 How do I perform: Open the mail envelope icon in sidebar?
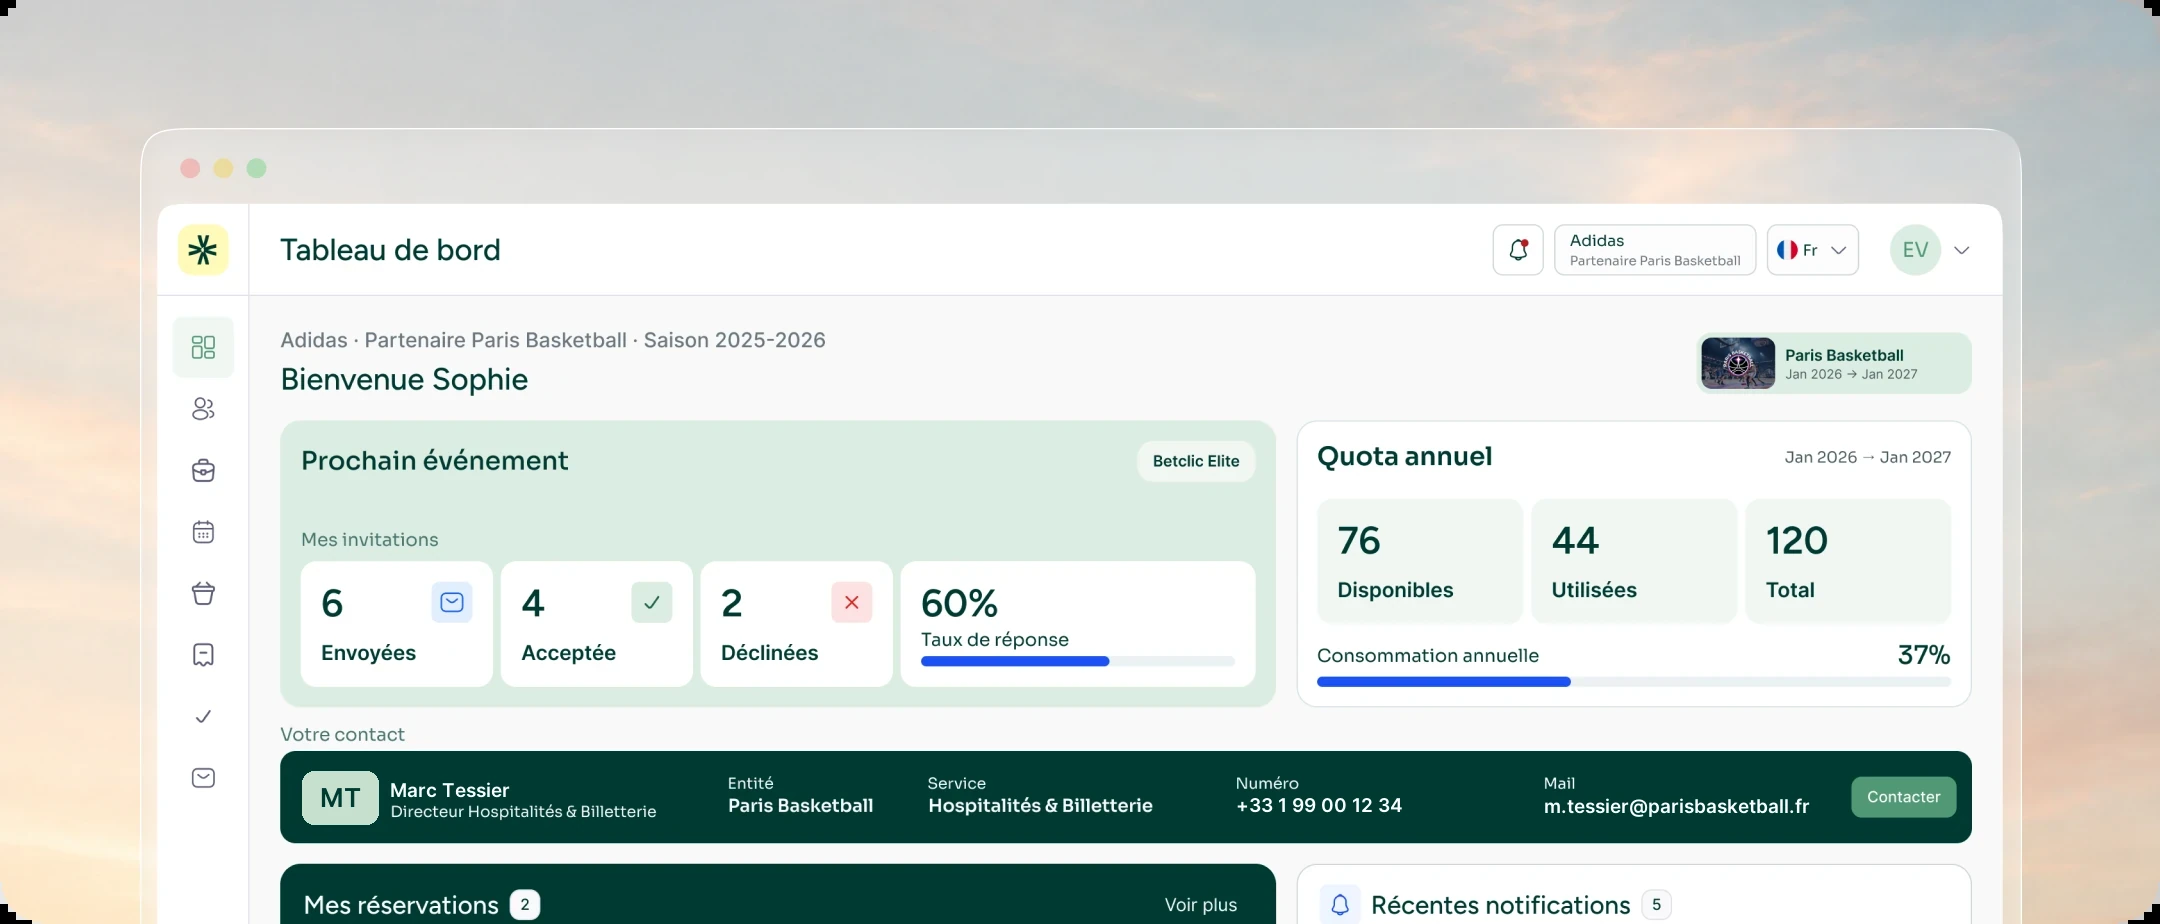[203, 778]
